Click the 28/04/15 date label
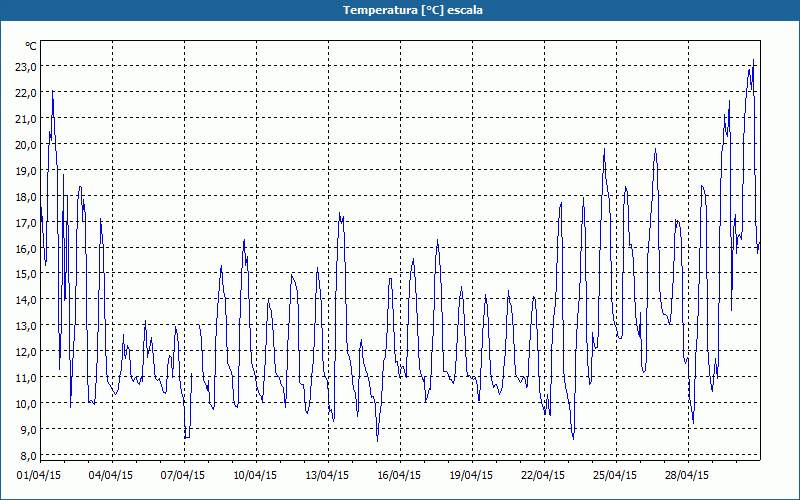 click(687, 476)
